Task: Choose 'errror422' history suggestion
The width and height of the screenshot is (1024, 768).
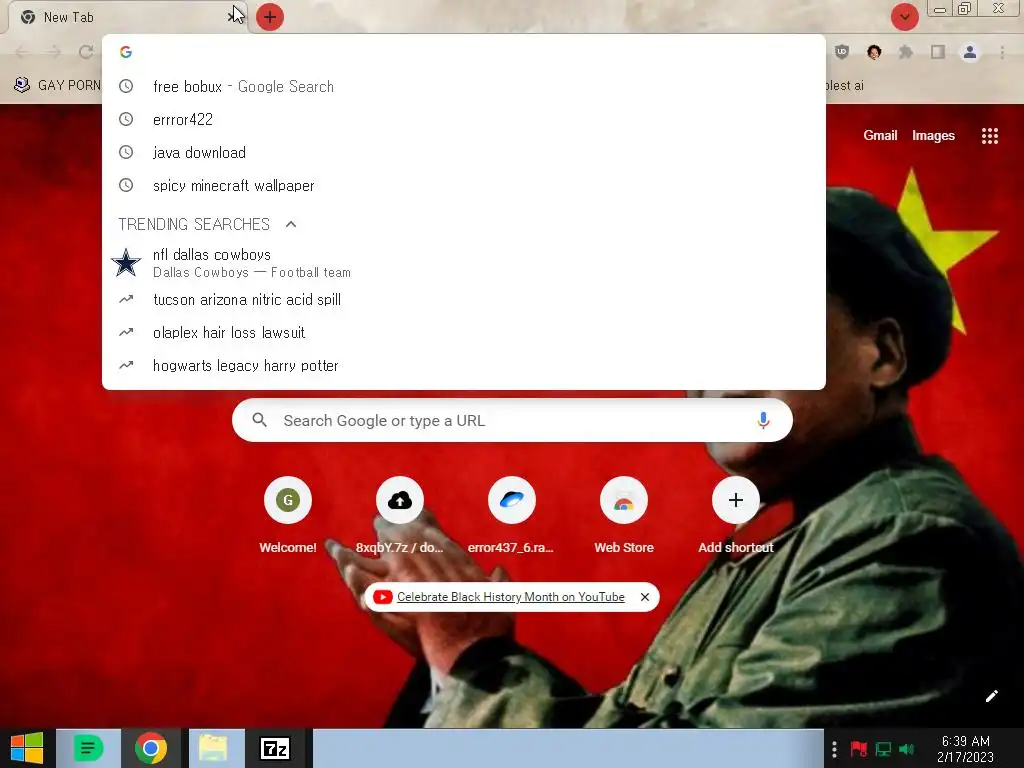Action: tap(464, 120)
